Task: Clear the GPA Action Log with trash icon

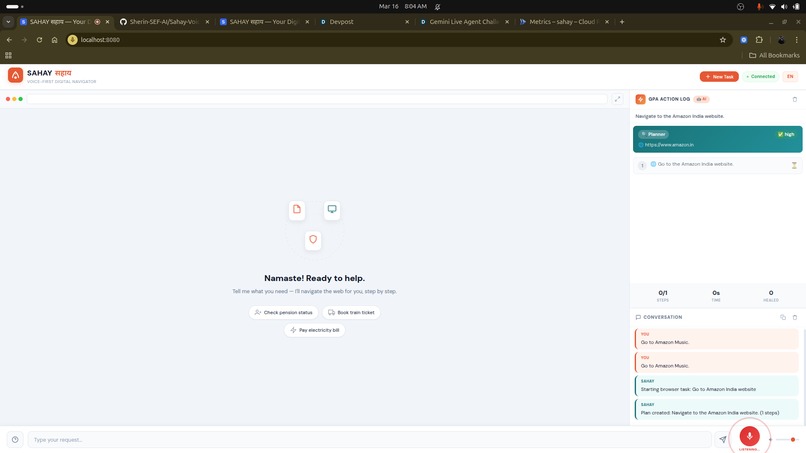Action: point(795,99)
